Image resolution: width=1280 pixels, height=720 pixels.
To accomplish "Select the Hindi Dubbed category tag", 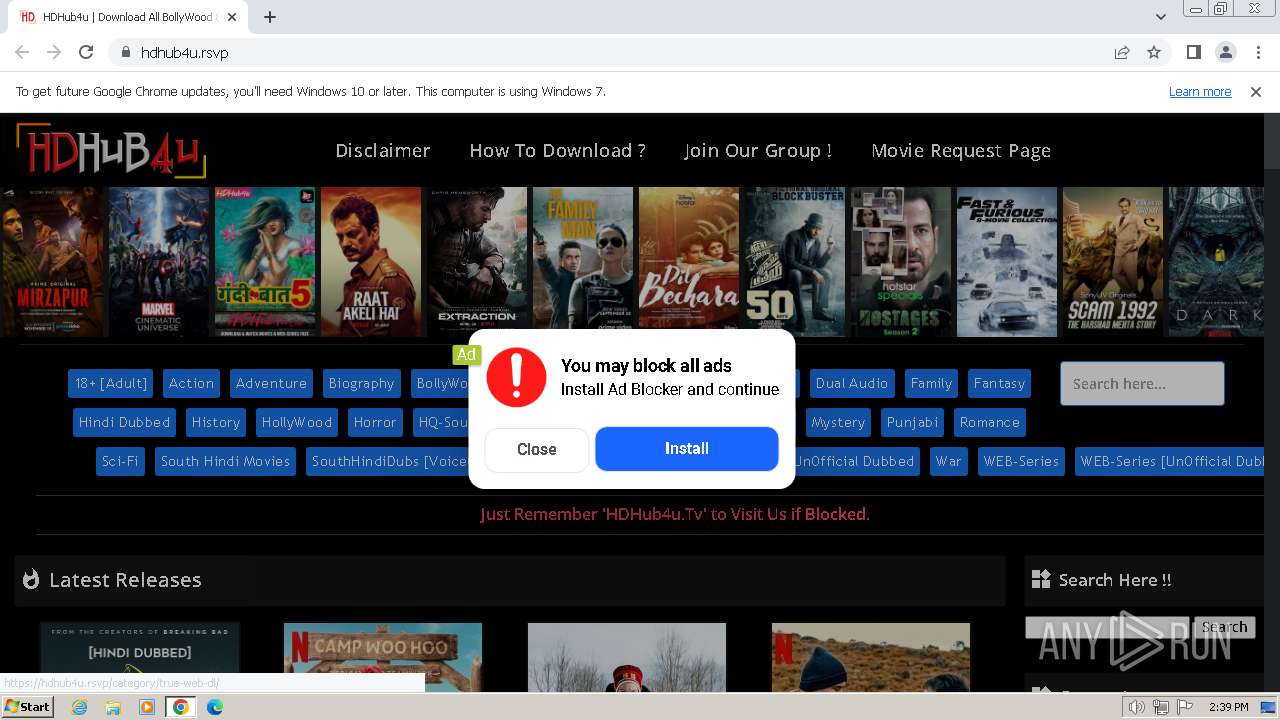I will [x=125, y=423].
